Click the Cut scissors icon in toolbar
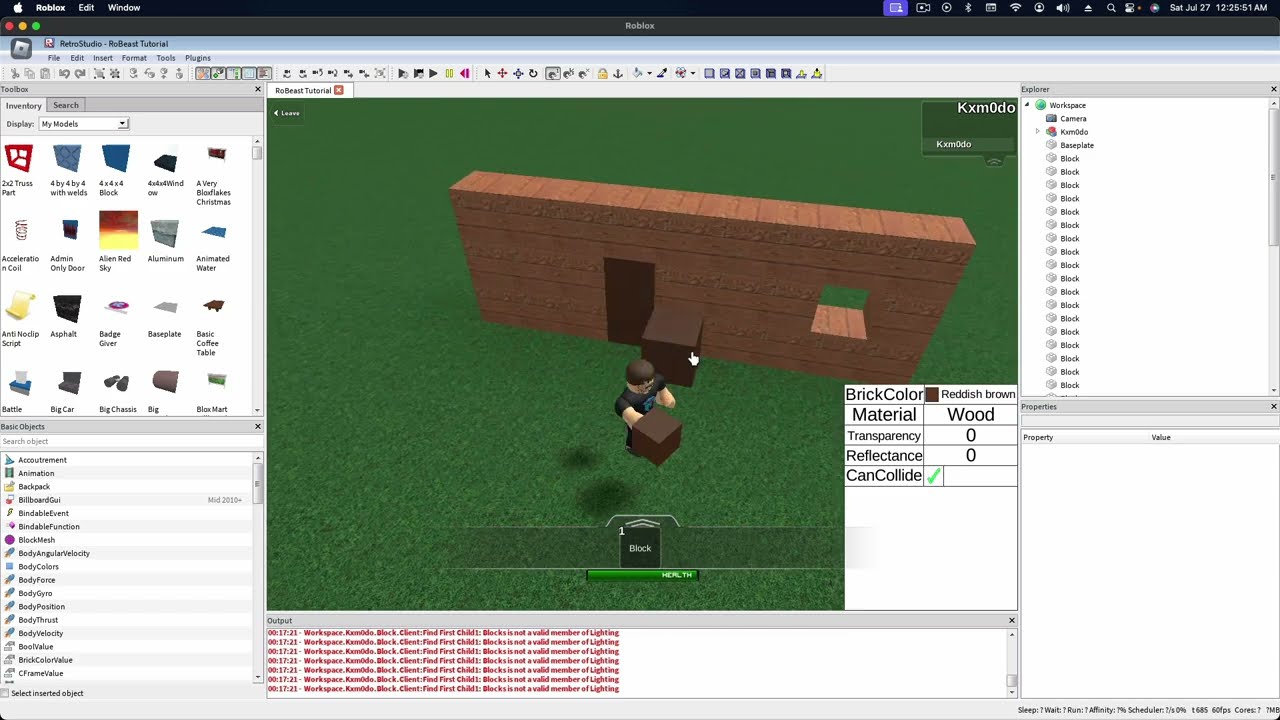 (15, 73)
